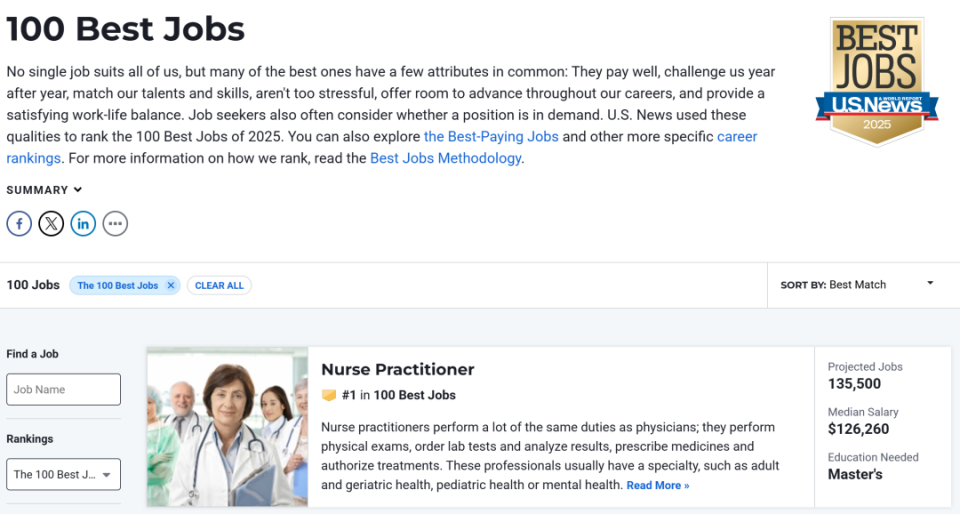Image resolution: width=960 pixels, height=514 pixels.
Task: Open the Best Jobs Methodology link
Action: [445, 158]
